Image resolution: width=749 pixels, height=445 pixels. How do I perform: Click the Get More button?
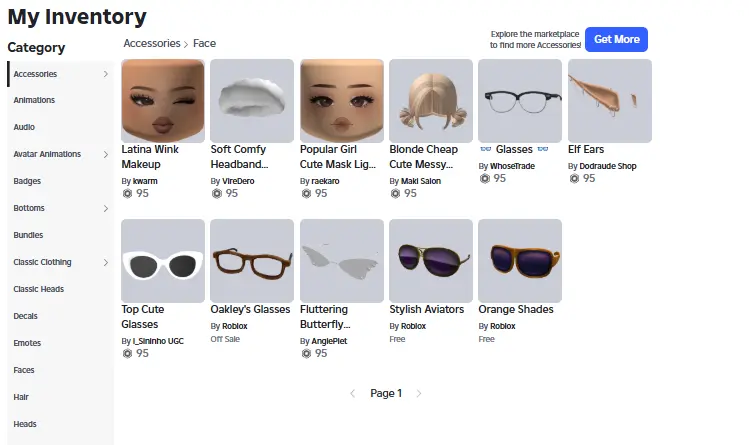click(616, 39)
